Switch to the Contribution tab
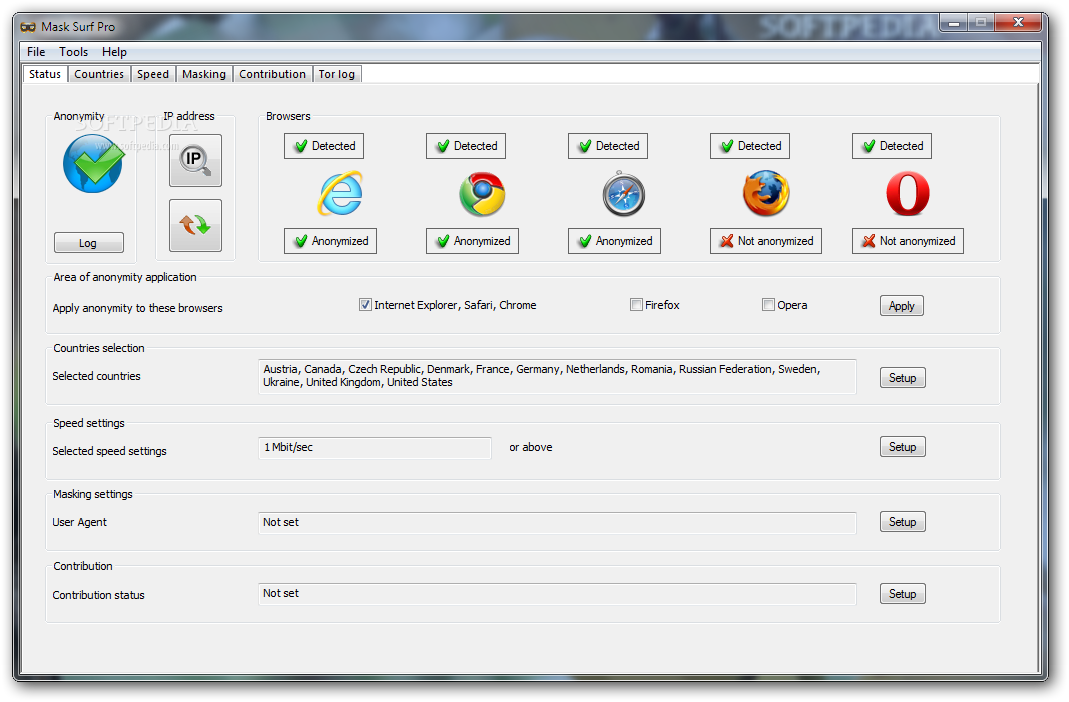The height and width of the screenshot is (702, 1069). click(x=273, y=74)
